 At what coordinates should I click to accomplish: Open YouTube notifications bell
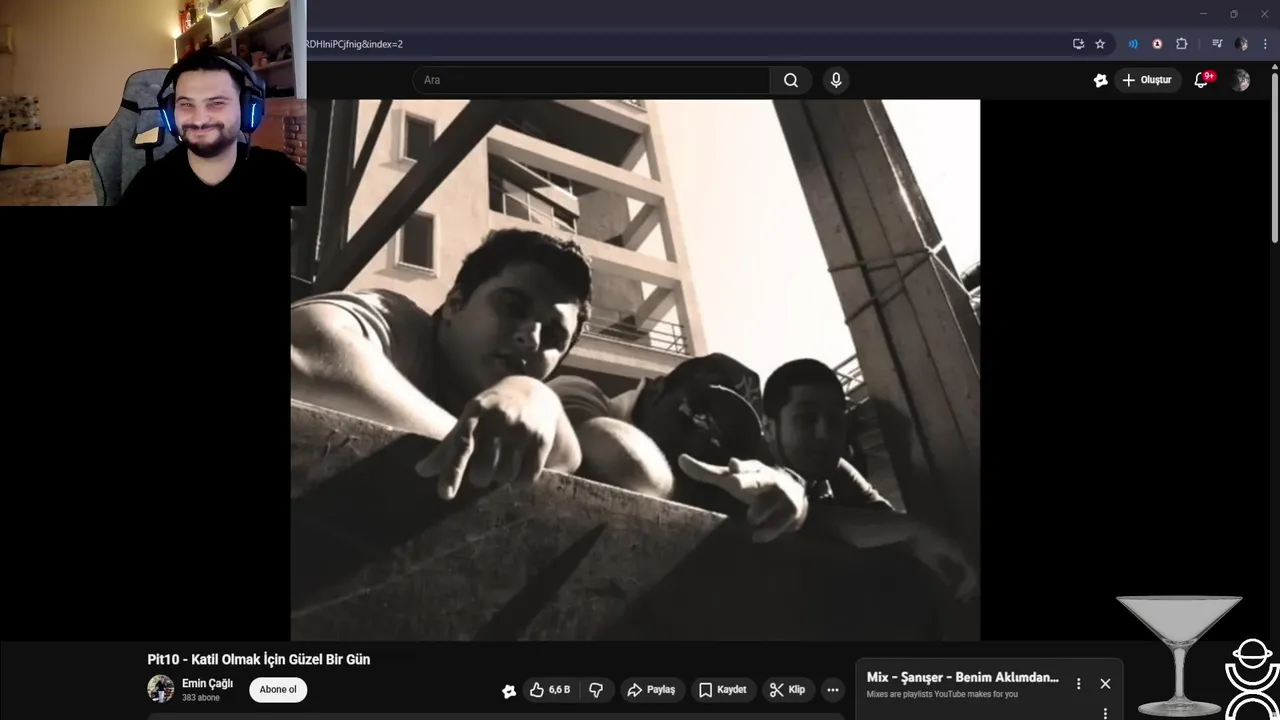click(x=1202, y=80)
